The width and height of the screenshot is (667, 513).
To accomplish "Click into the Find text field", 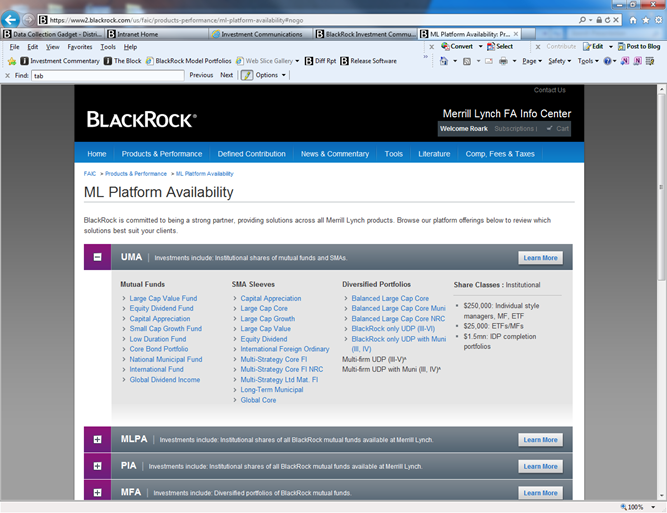I will point(108,76).
